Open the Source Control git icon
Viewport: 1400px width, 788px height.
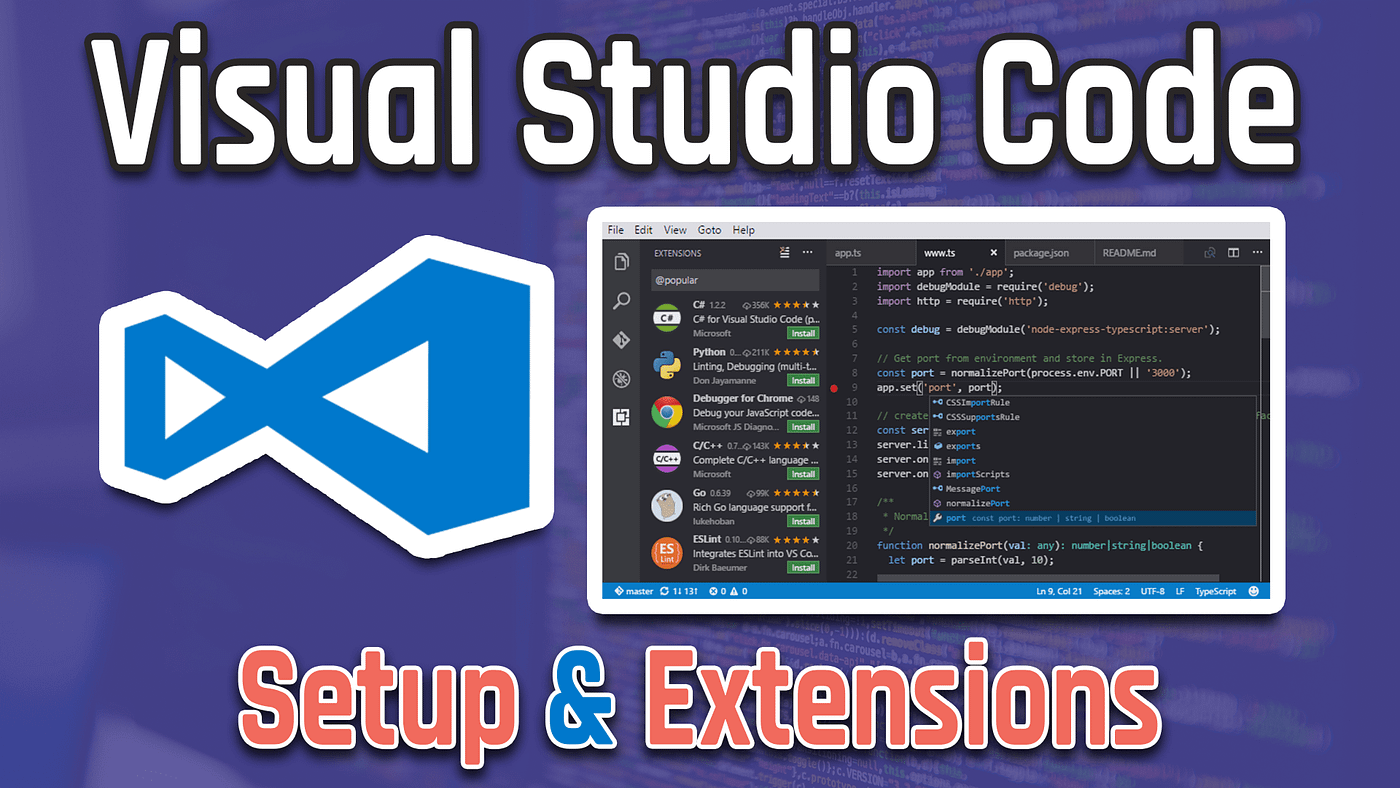pyautogui.click(x=622, y=340)
